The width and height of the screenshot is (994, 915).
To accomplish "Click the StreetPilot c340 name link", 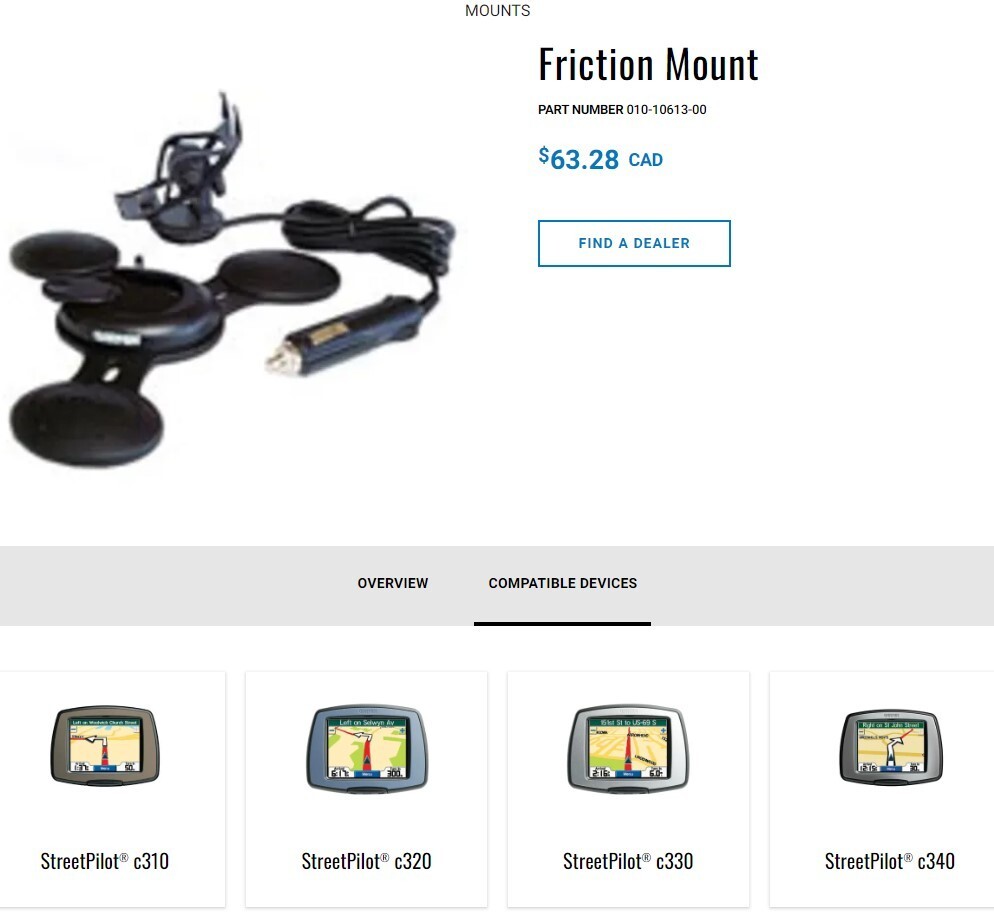I will pyautogui.click(x=889, y=861).
